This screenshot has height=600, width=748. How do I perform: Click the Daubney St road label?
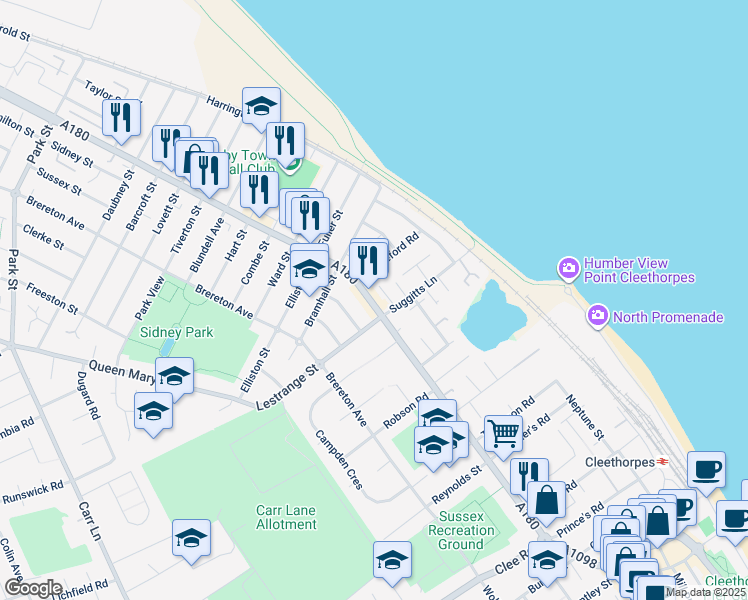(118, 195)
